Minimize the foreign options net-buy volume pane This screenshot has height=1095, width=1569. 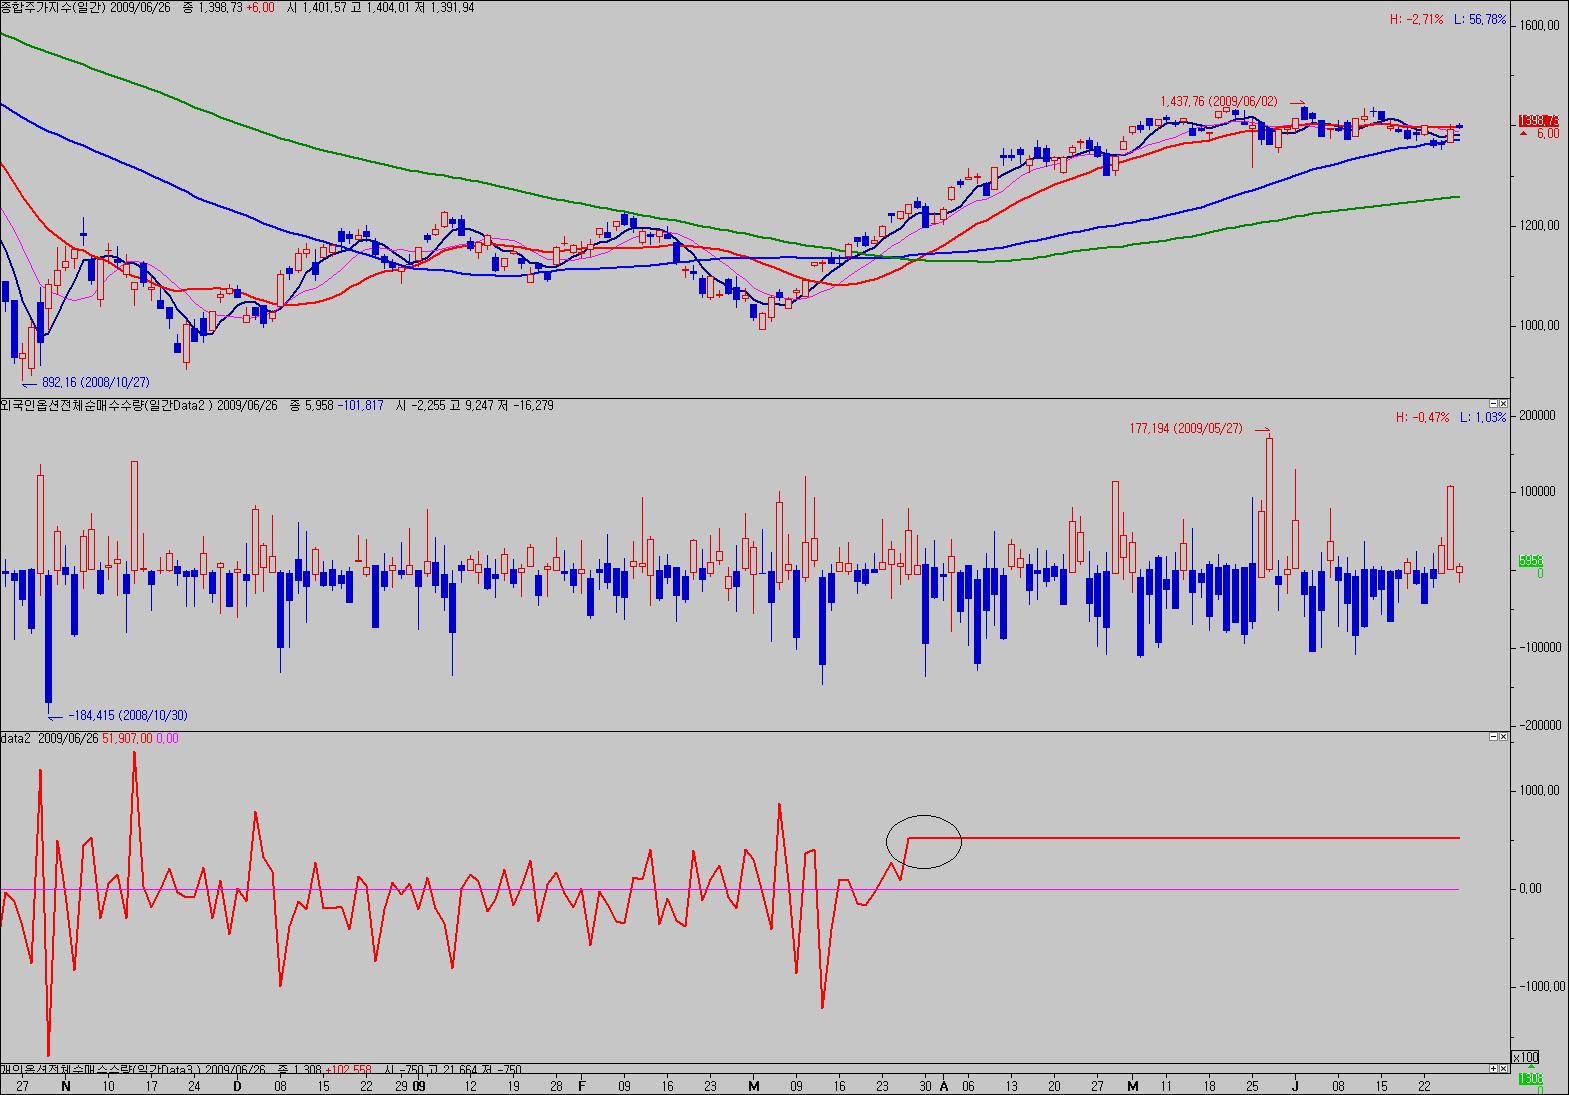pos(1492,404)
